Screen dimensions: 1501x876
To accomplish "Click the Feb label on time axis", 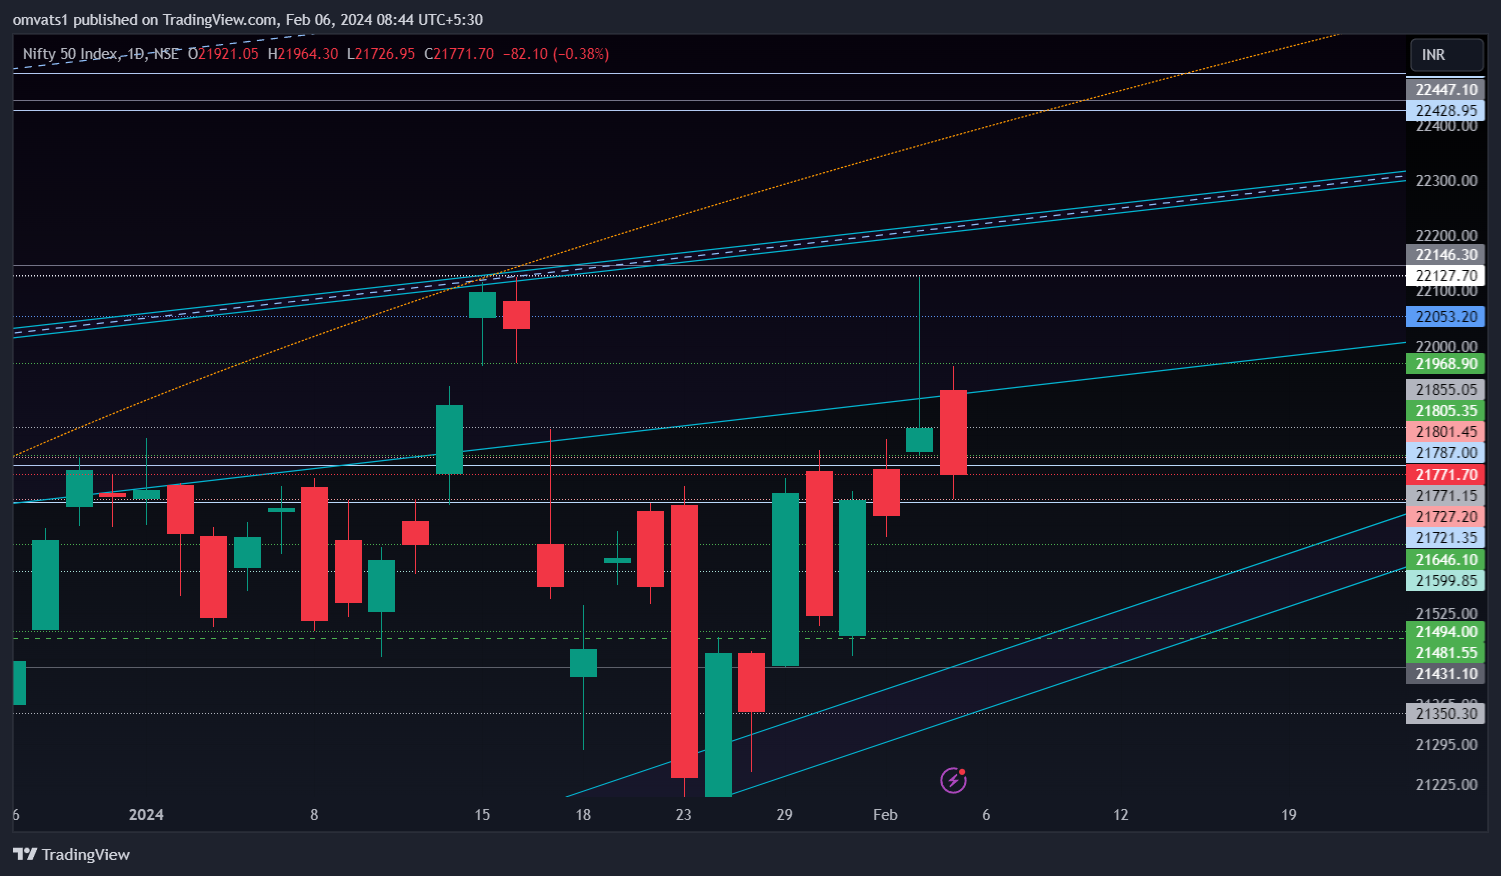I will click(885, 815).
